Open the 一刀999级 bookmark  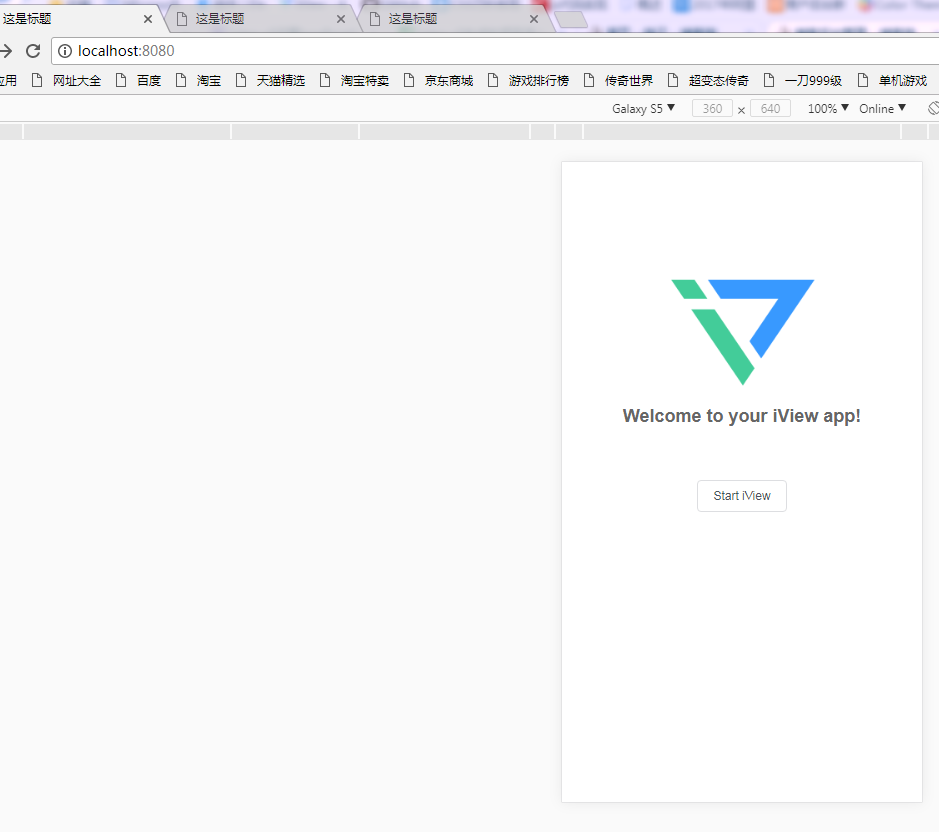point(803,80)
